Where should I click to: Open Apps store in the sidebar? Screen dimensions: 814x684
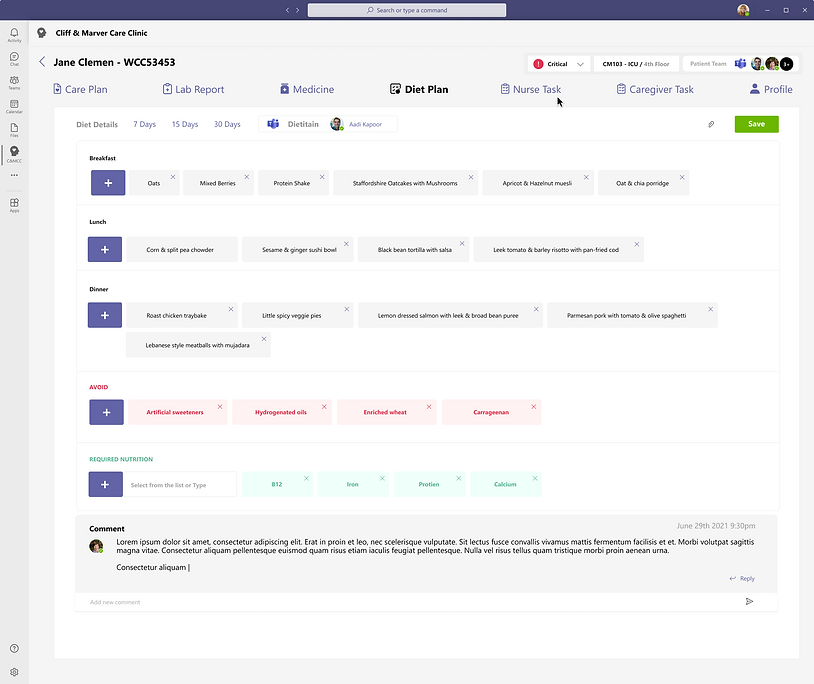(x=14, y=205)
